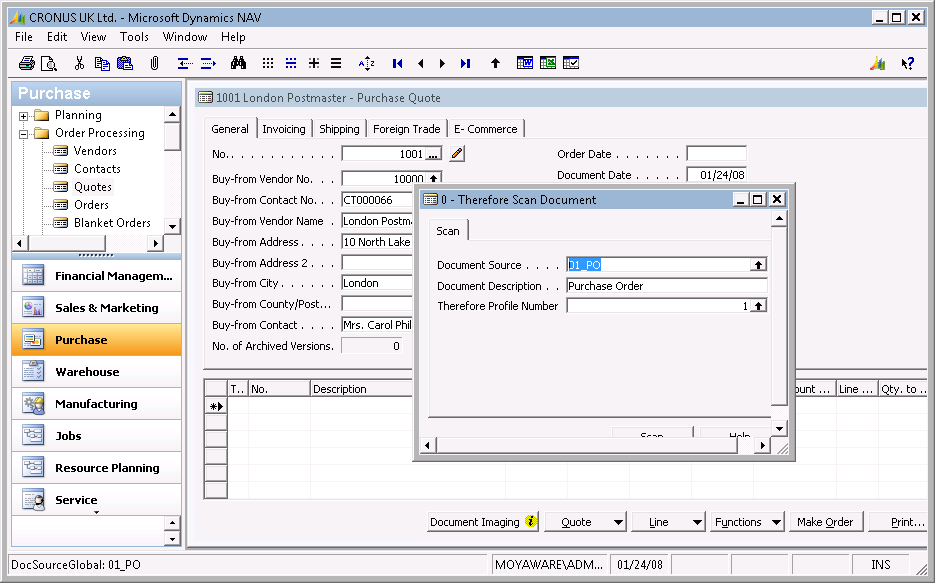Open the Window menu
The height and width of the screenshot is (583, 935).
185,37
